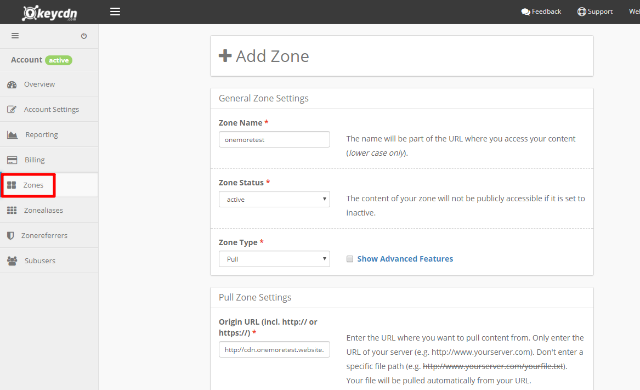Click the KeyCDN logo
Viewport: 640px width, 390px height.
click(x=49, y=13)
